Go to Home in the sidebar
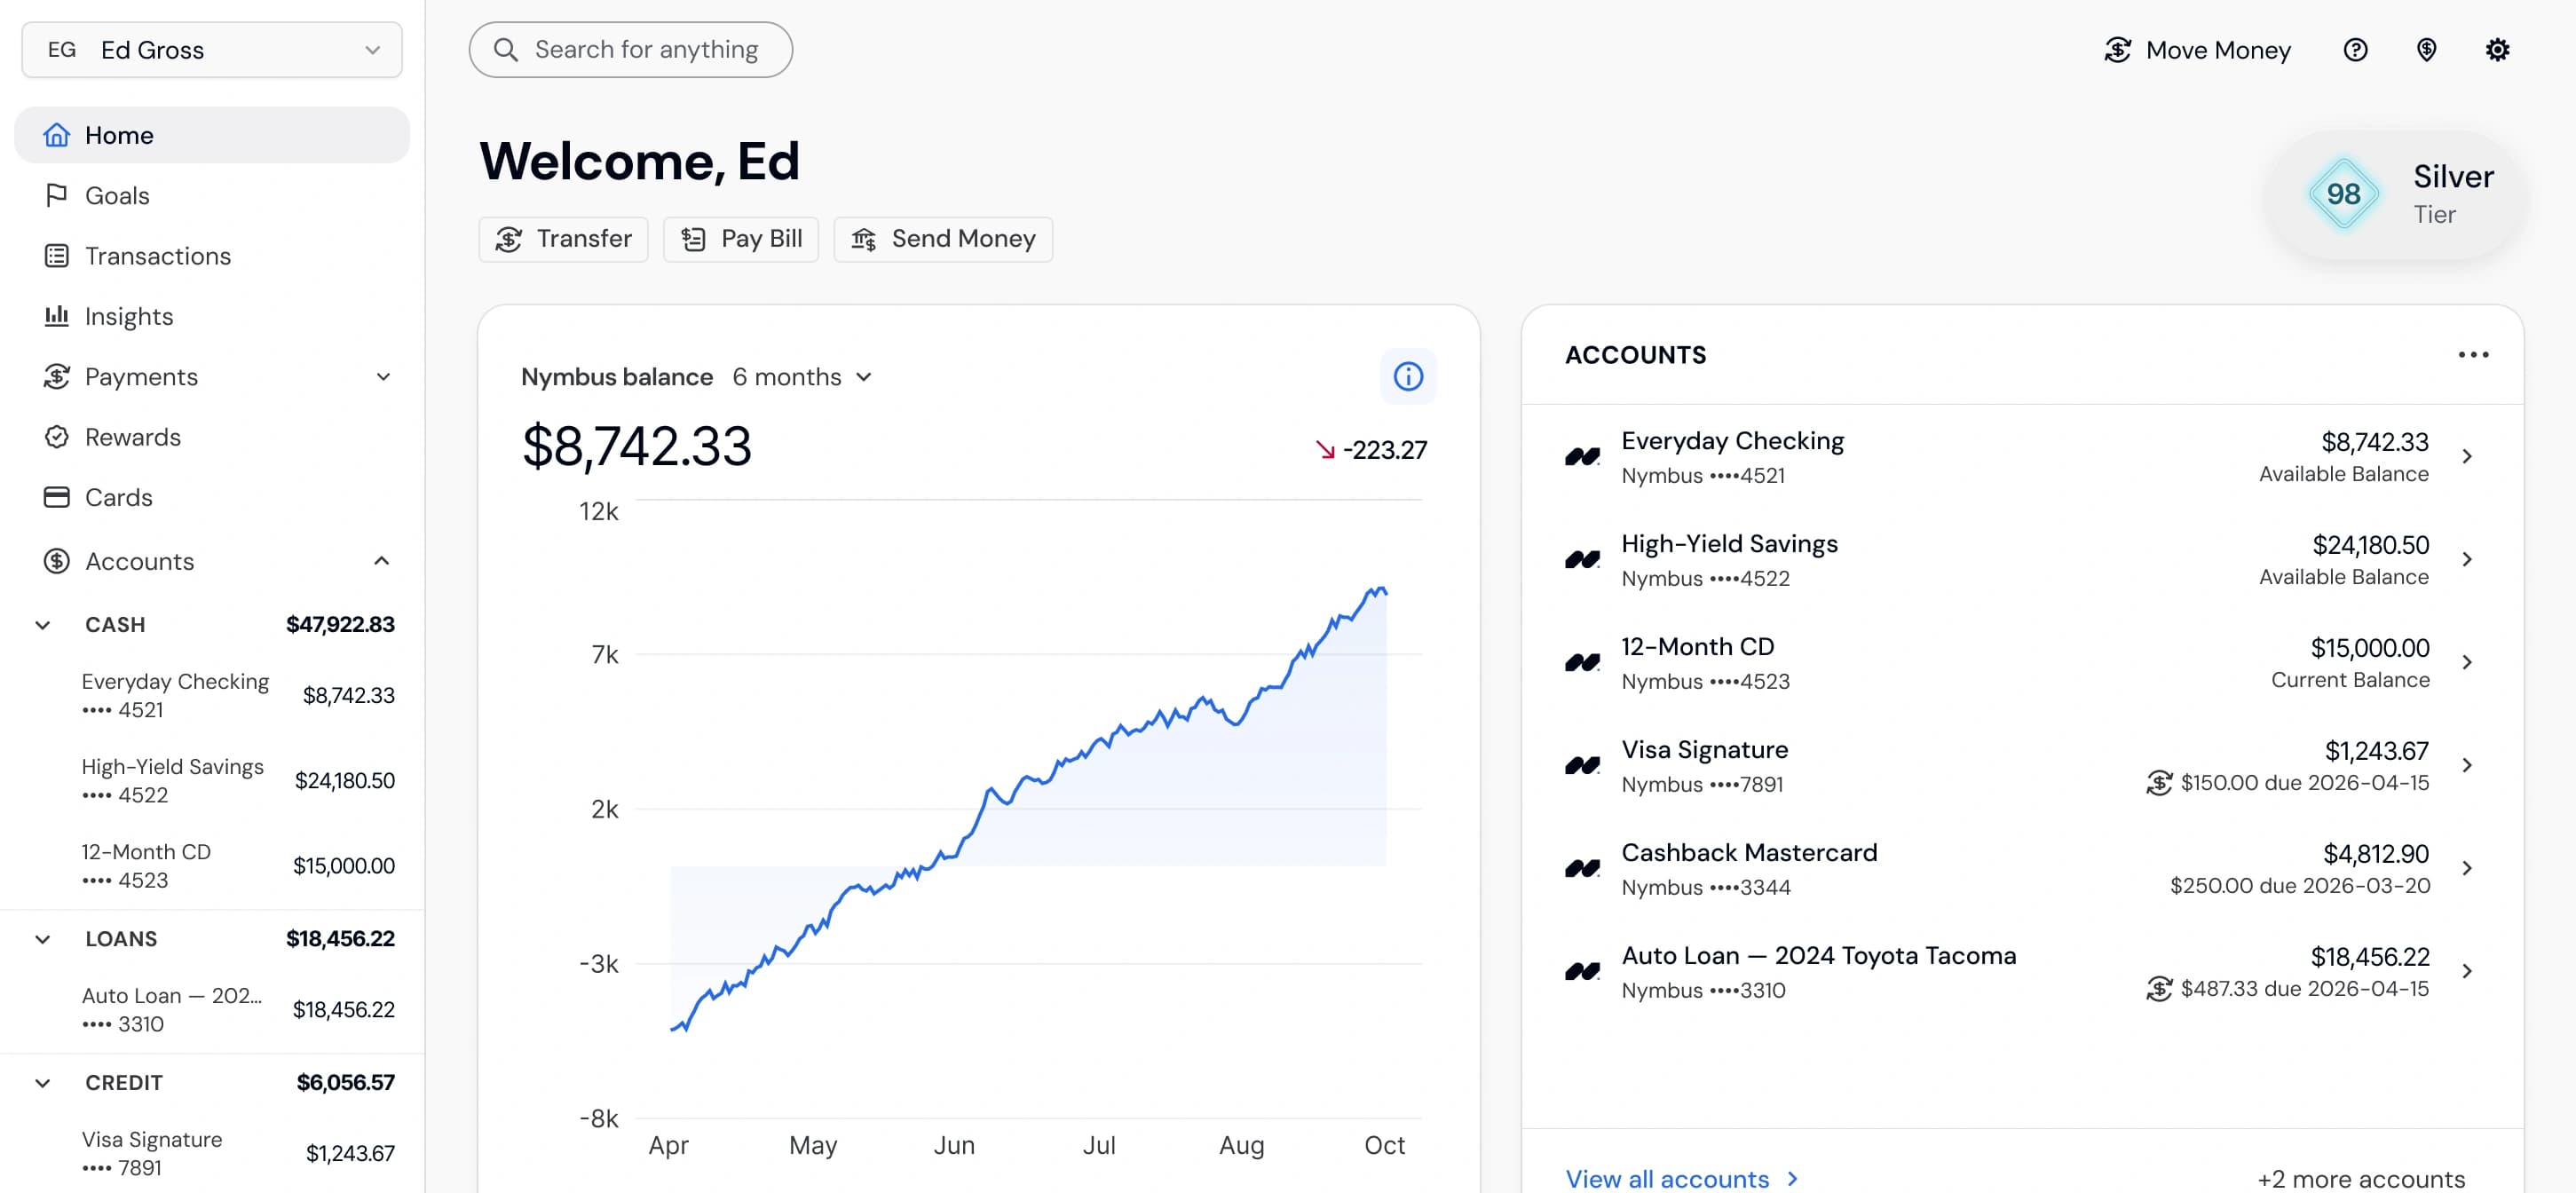This screenshot has height=1193, width=2576. click(x=212, y=135)
